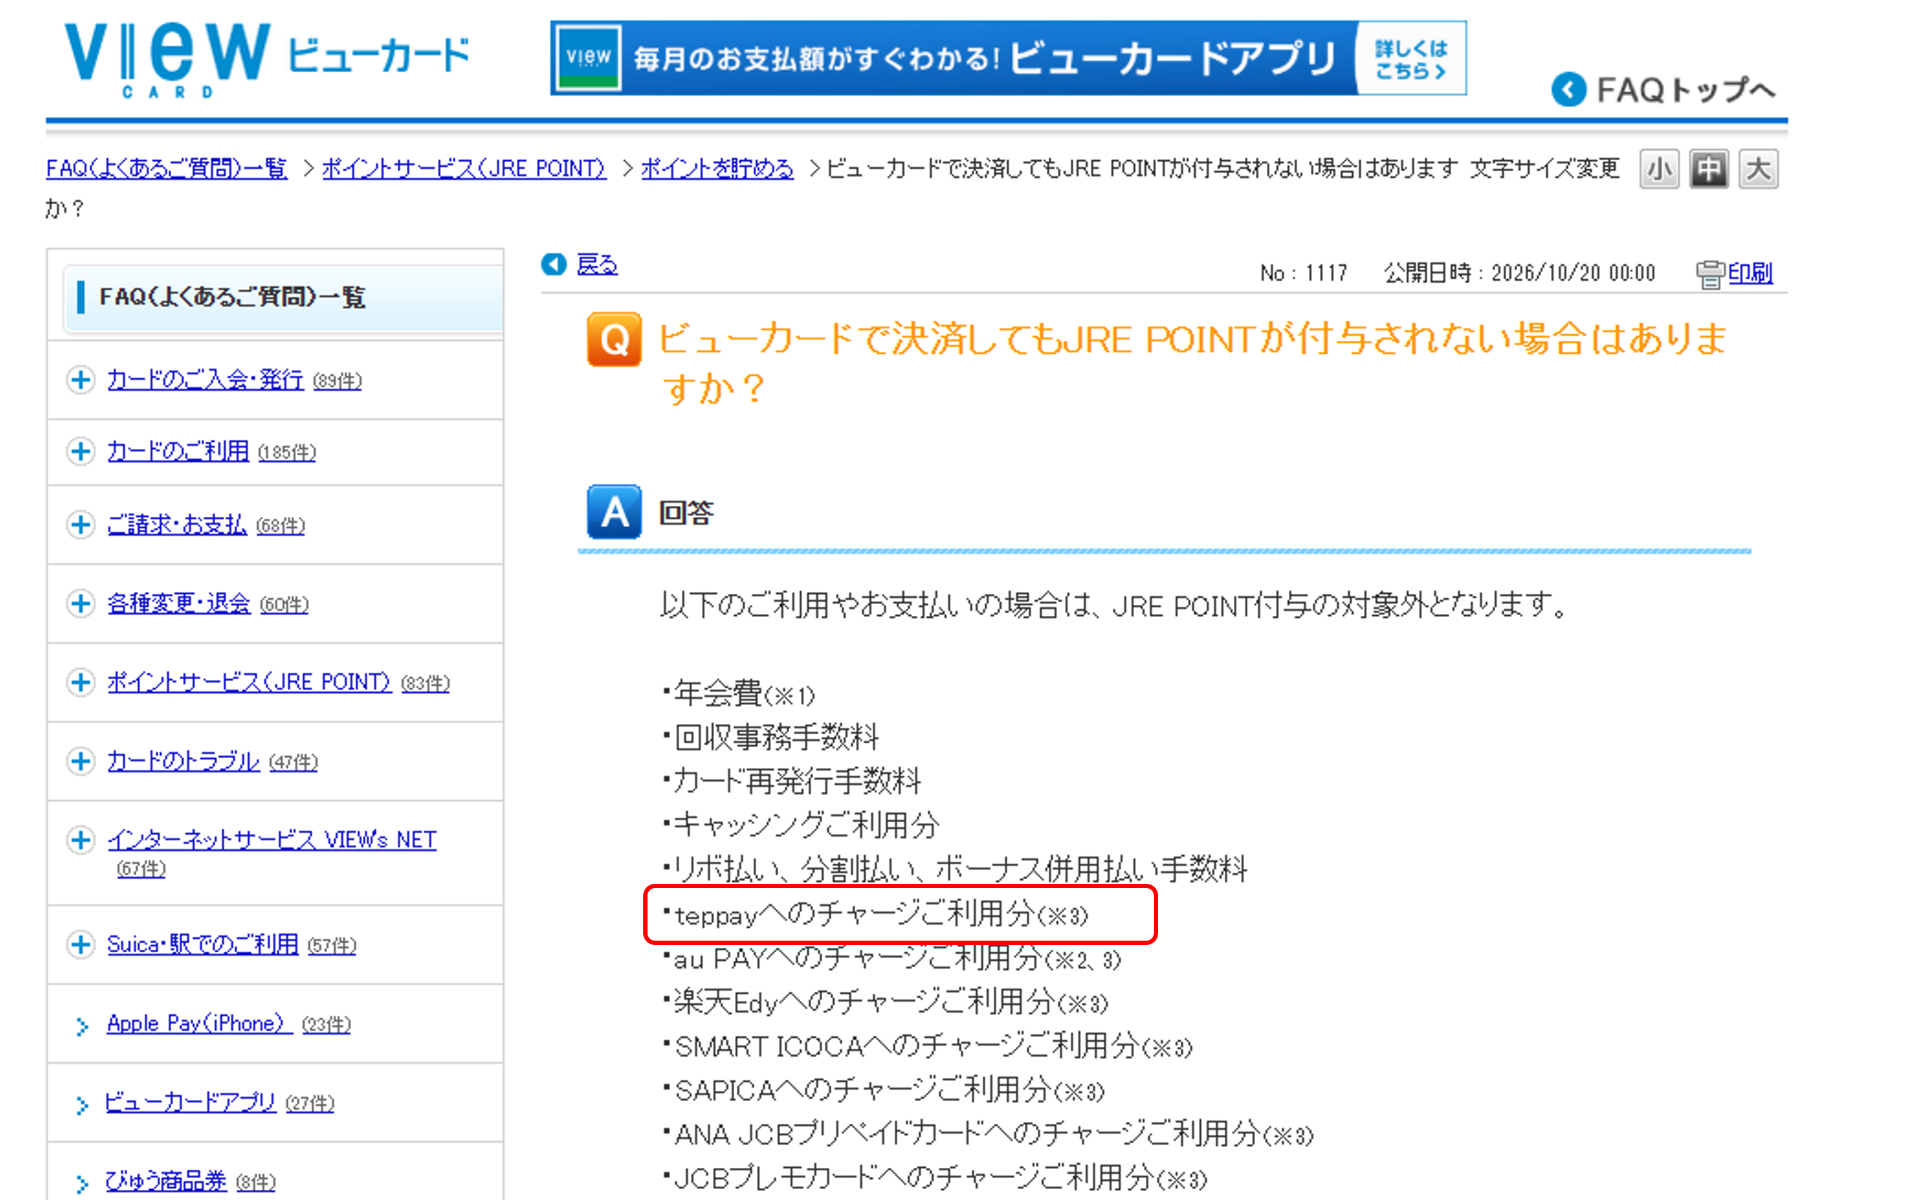Click SMART ICOCAへのチャージご利用分 item
The height and width of the screenshot is (1200, 1920).
coord(928,1046)
